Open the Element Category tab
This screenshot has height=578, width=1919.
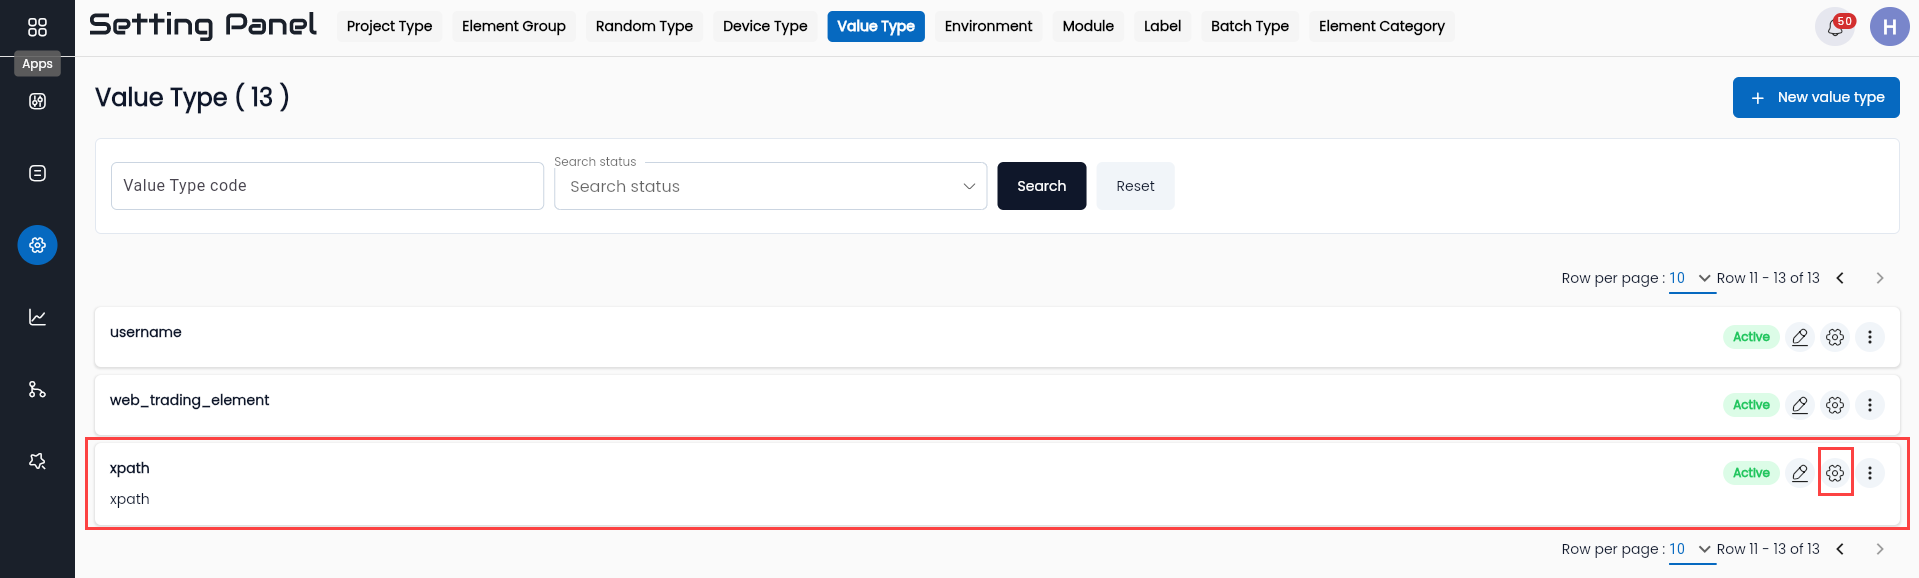click(1382, 26)
